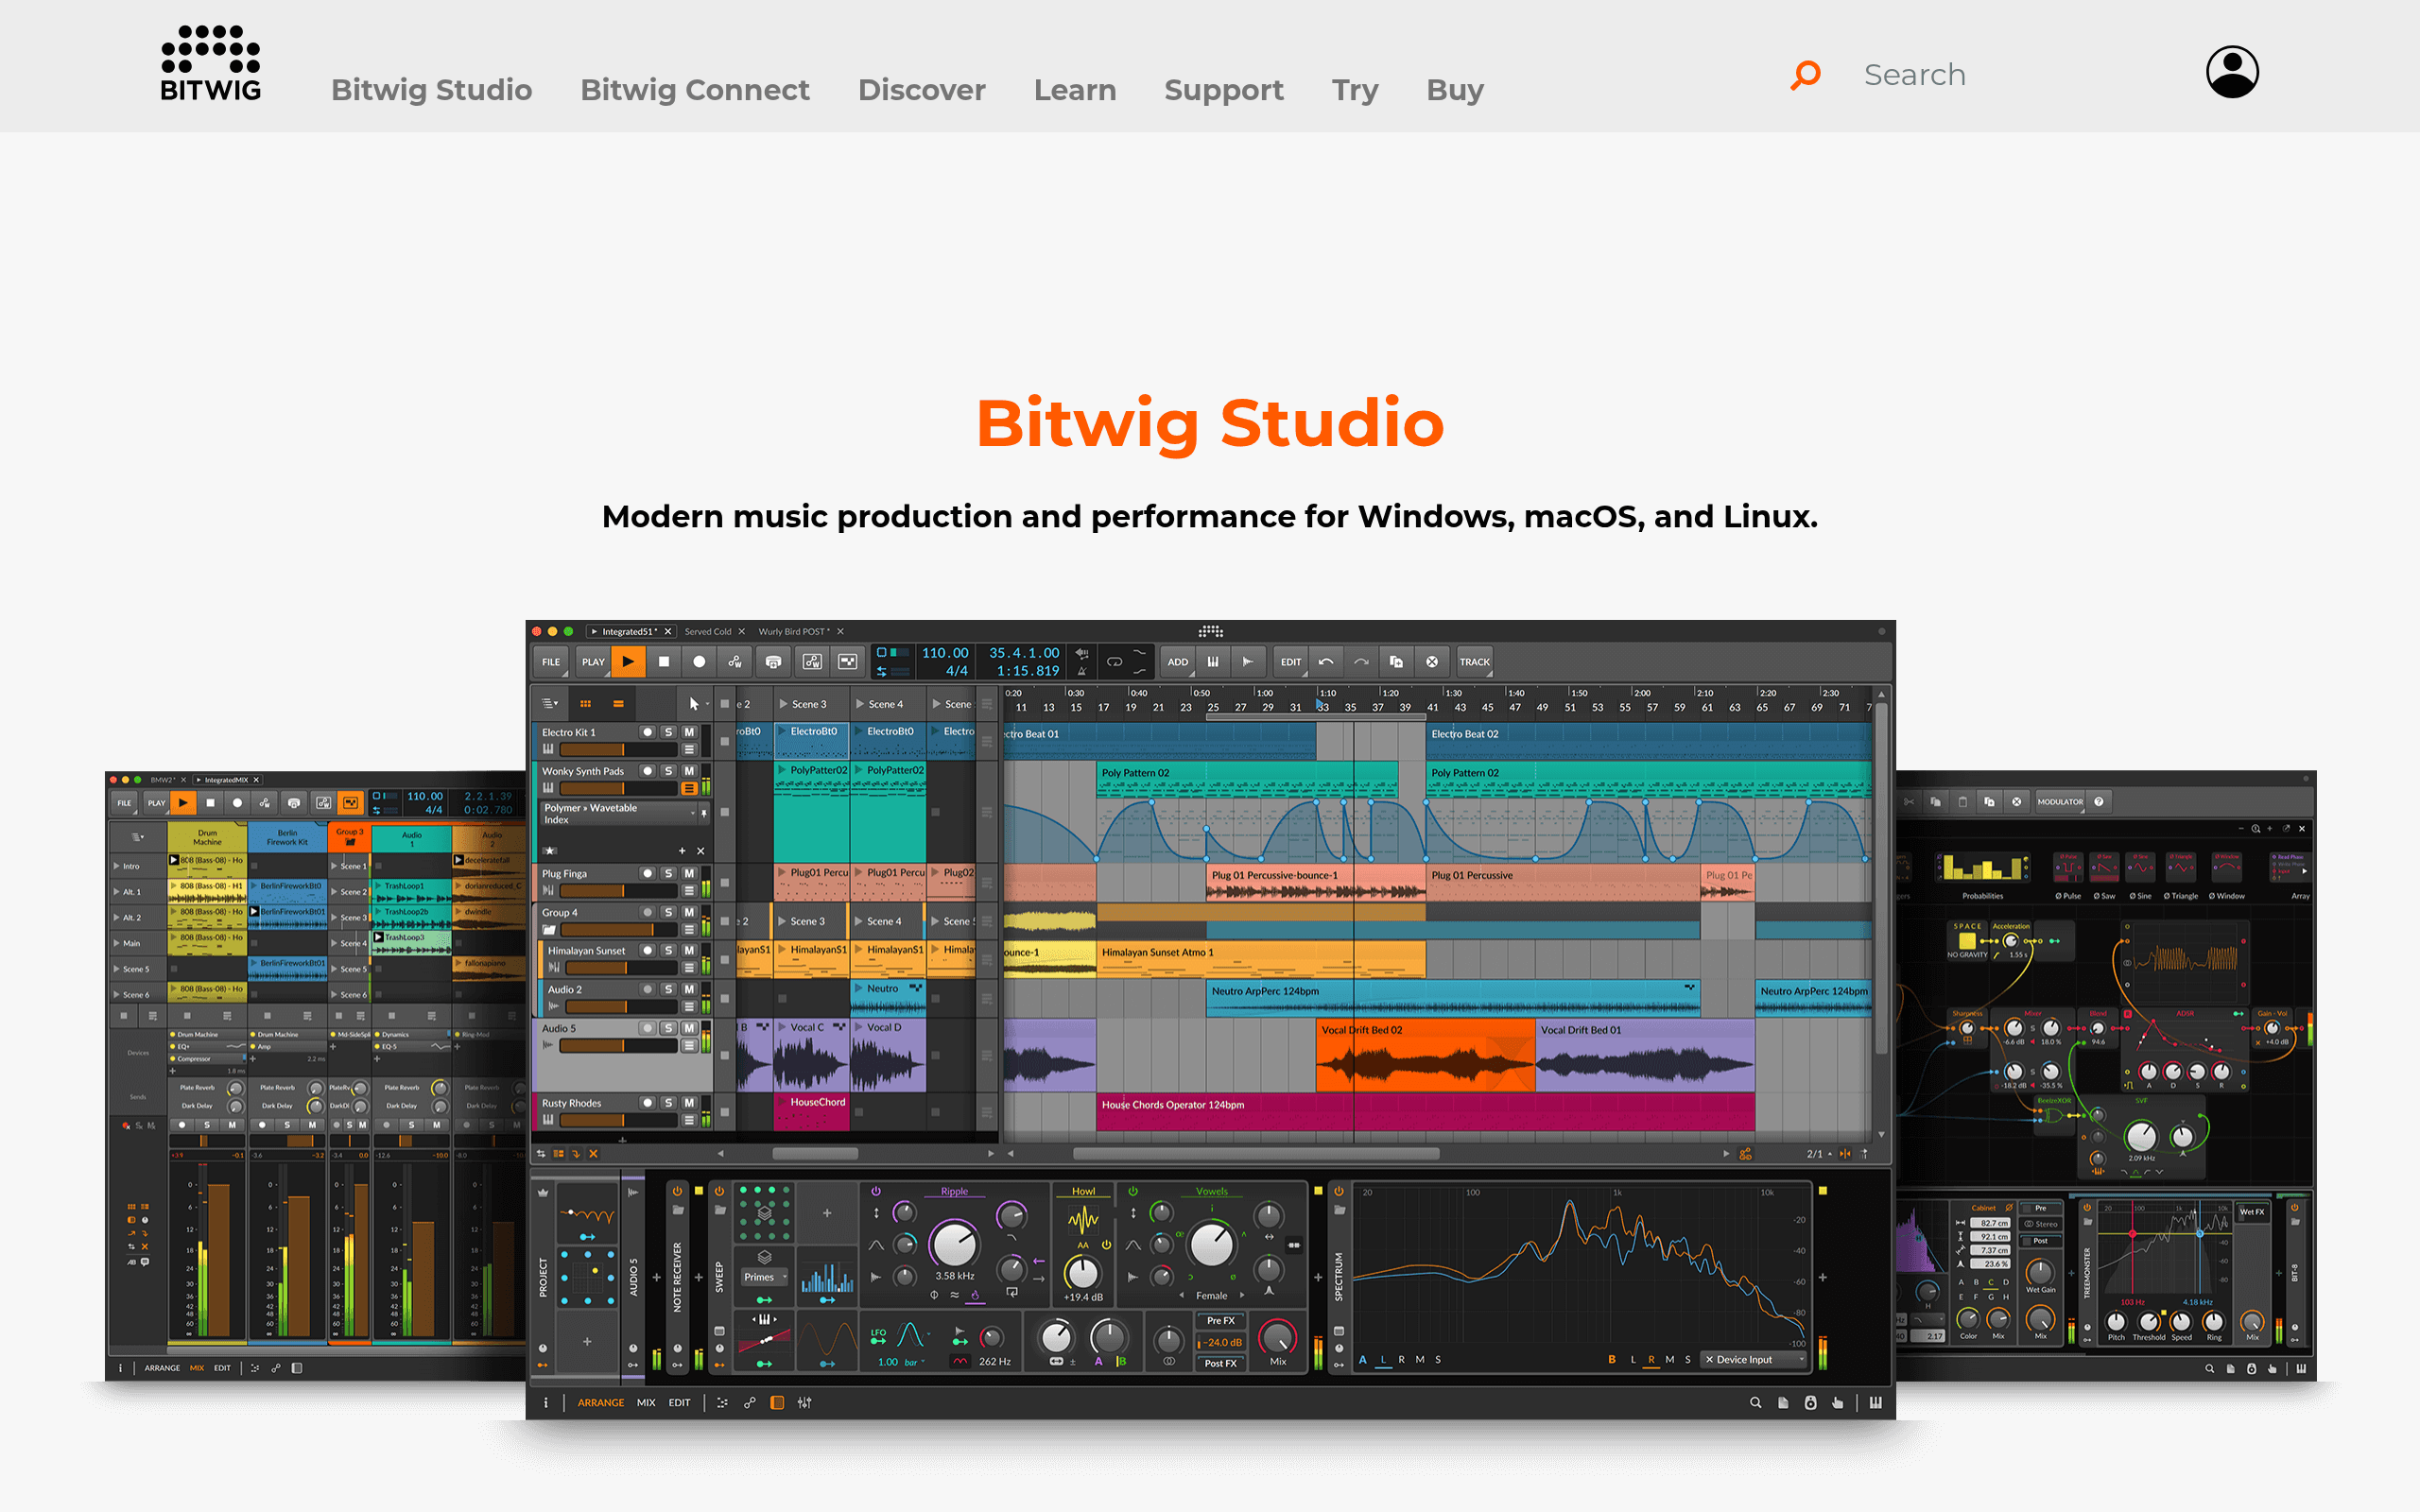Open the Support link in navigation

click(x=1224, y=90)
